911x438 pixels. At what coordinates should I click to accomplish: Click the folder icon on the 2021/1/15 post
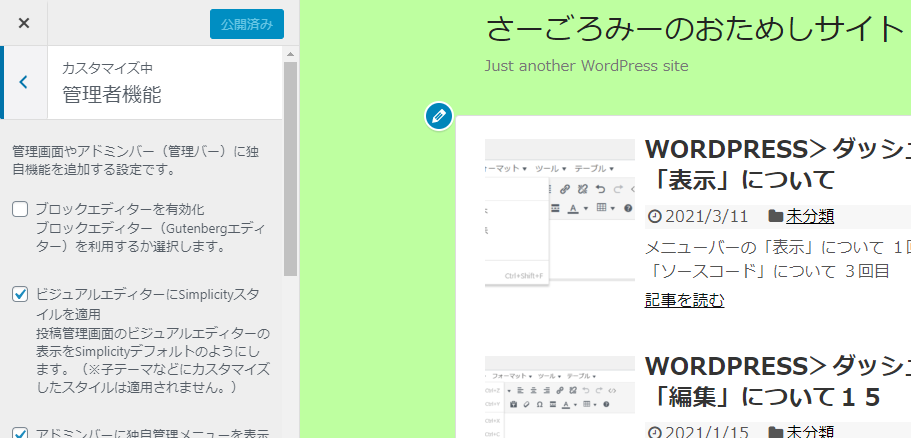tap(775, 432)
